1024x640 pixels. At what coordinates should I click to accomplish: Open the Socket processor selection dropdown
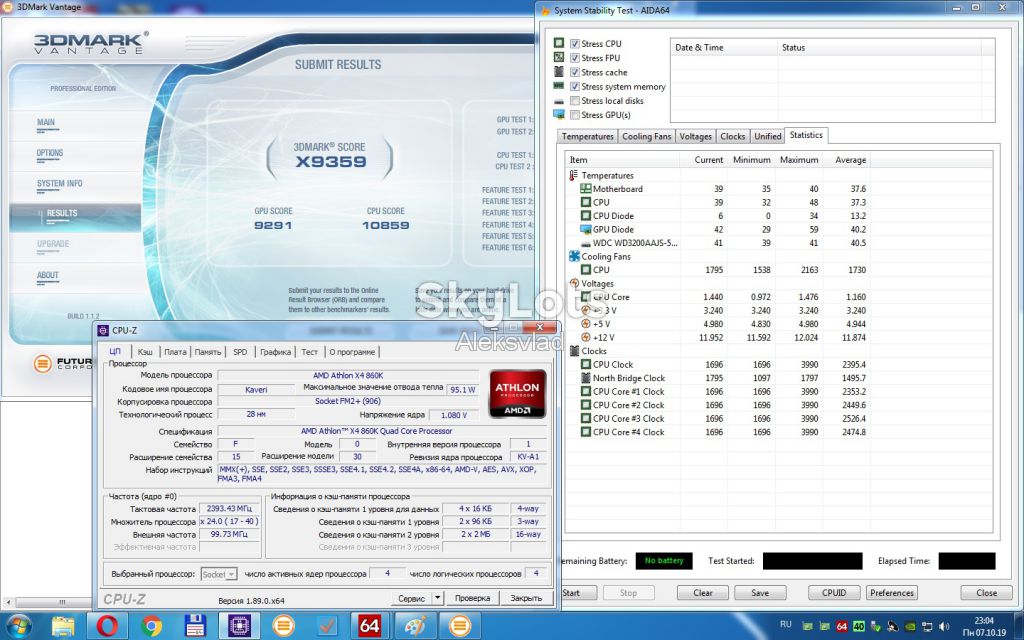tap(219, 574)
